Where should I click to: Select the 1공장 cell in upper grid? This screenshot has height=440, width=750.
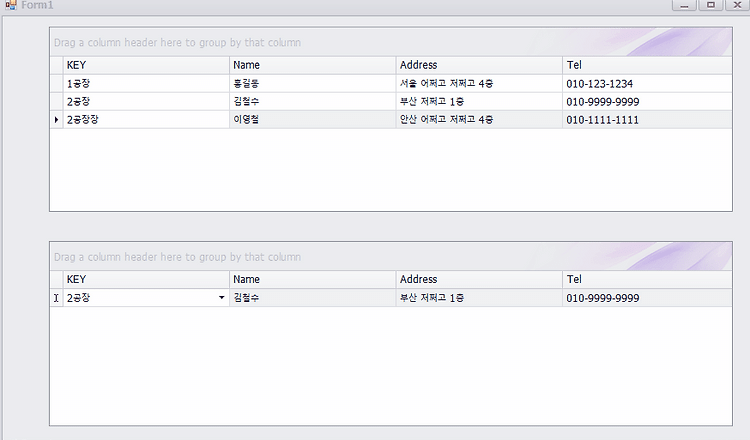[146, 84]
